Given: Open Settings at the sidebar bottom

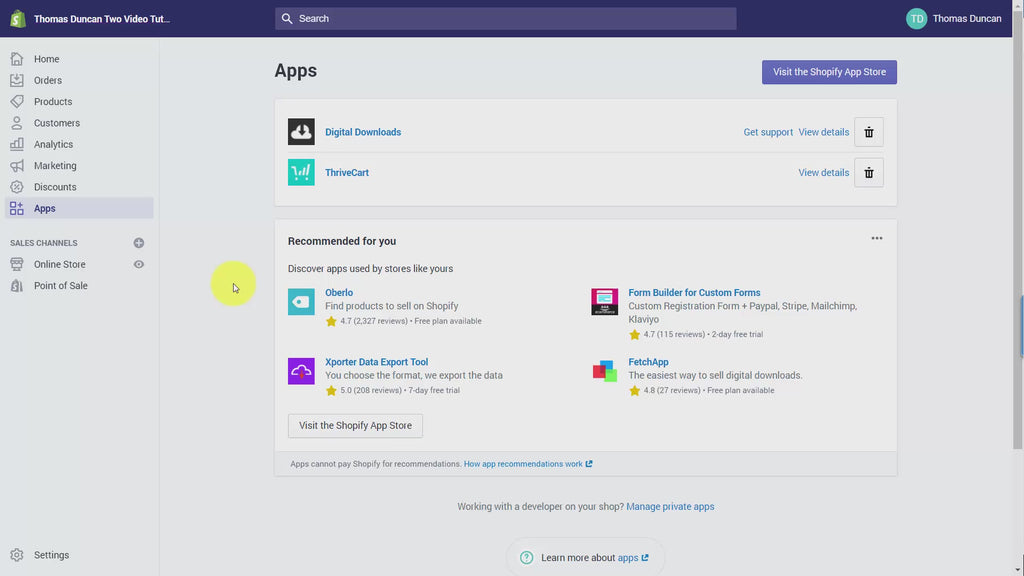Looking at the screenshot, I should (x=52, y=555).
